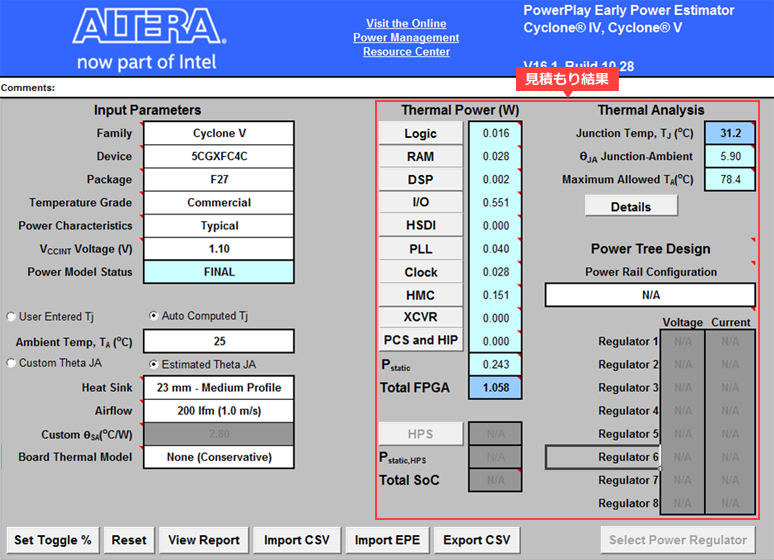
Task: Select the Logic power value 0.016
Action: coord(496,133)
